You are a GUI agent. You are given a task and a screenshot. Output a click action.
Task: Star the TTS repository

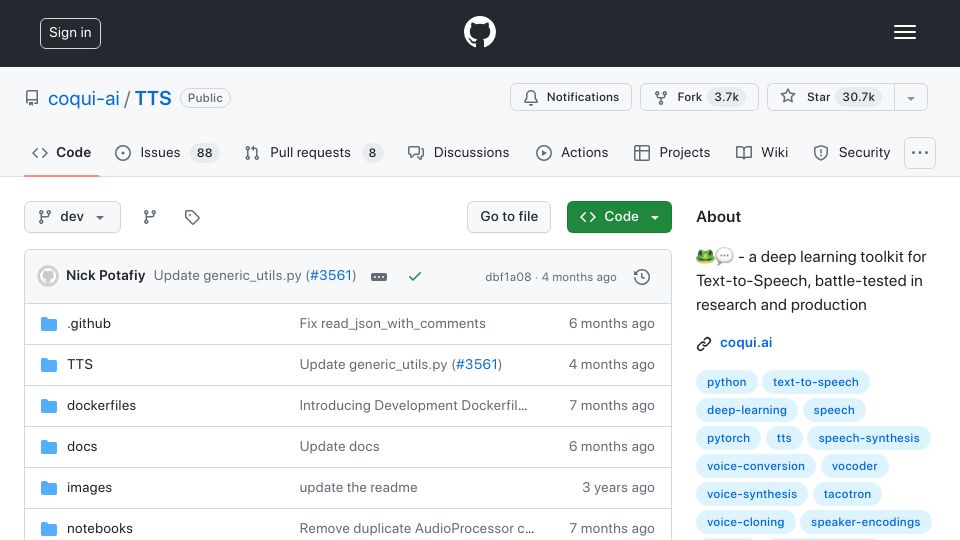[831, 97]
